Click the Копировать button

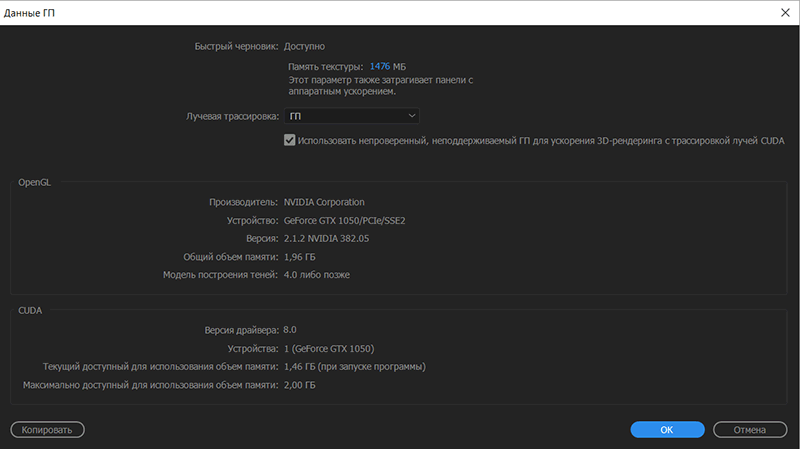(47, 430)
